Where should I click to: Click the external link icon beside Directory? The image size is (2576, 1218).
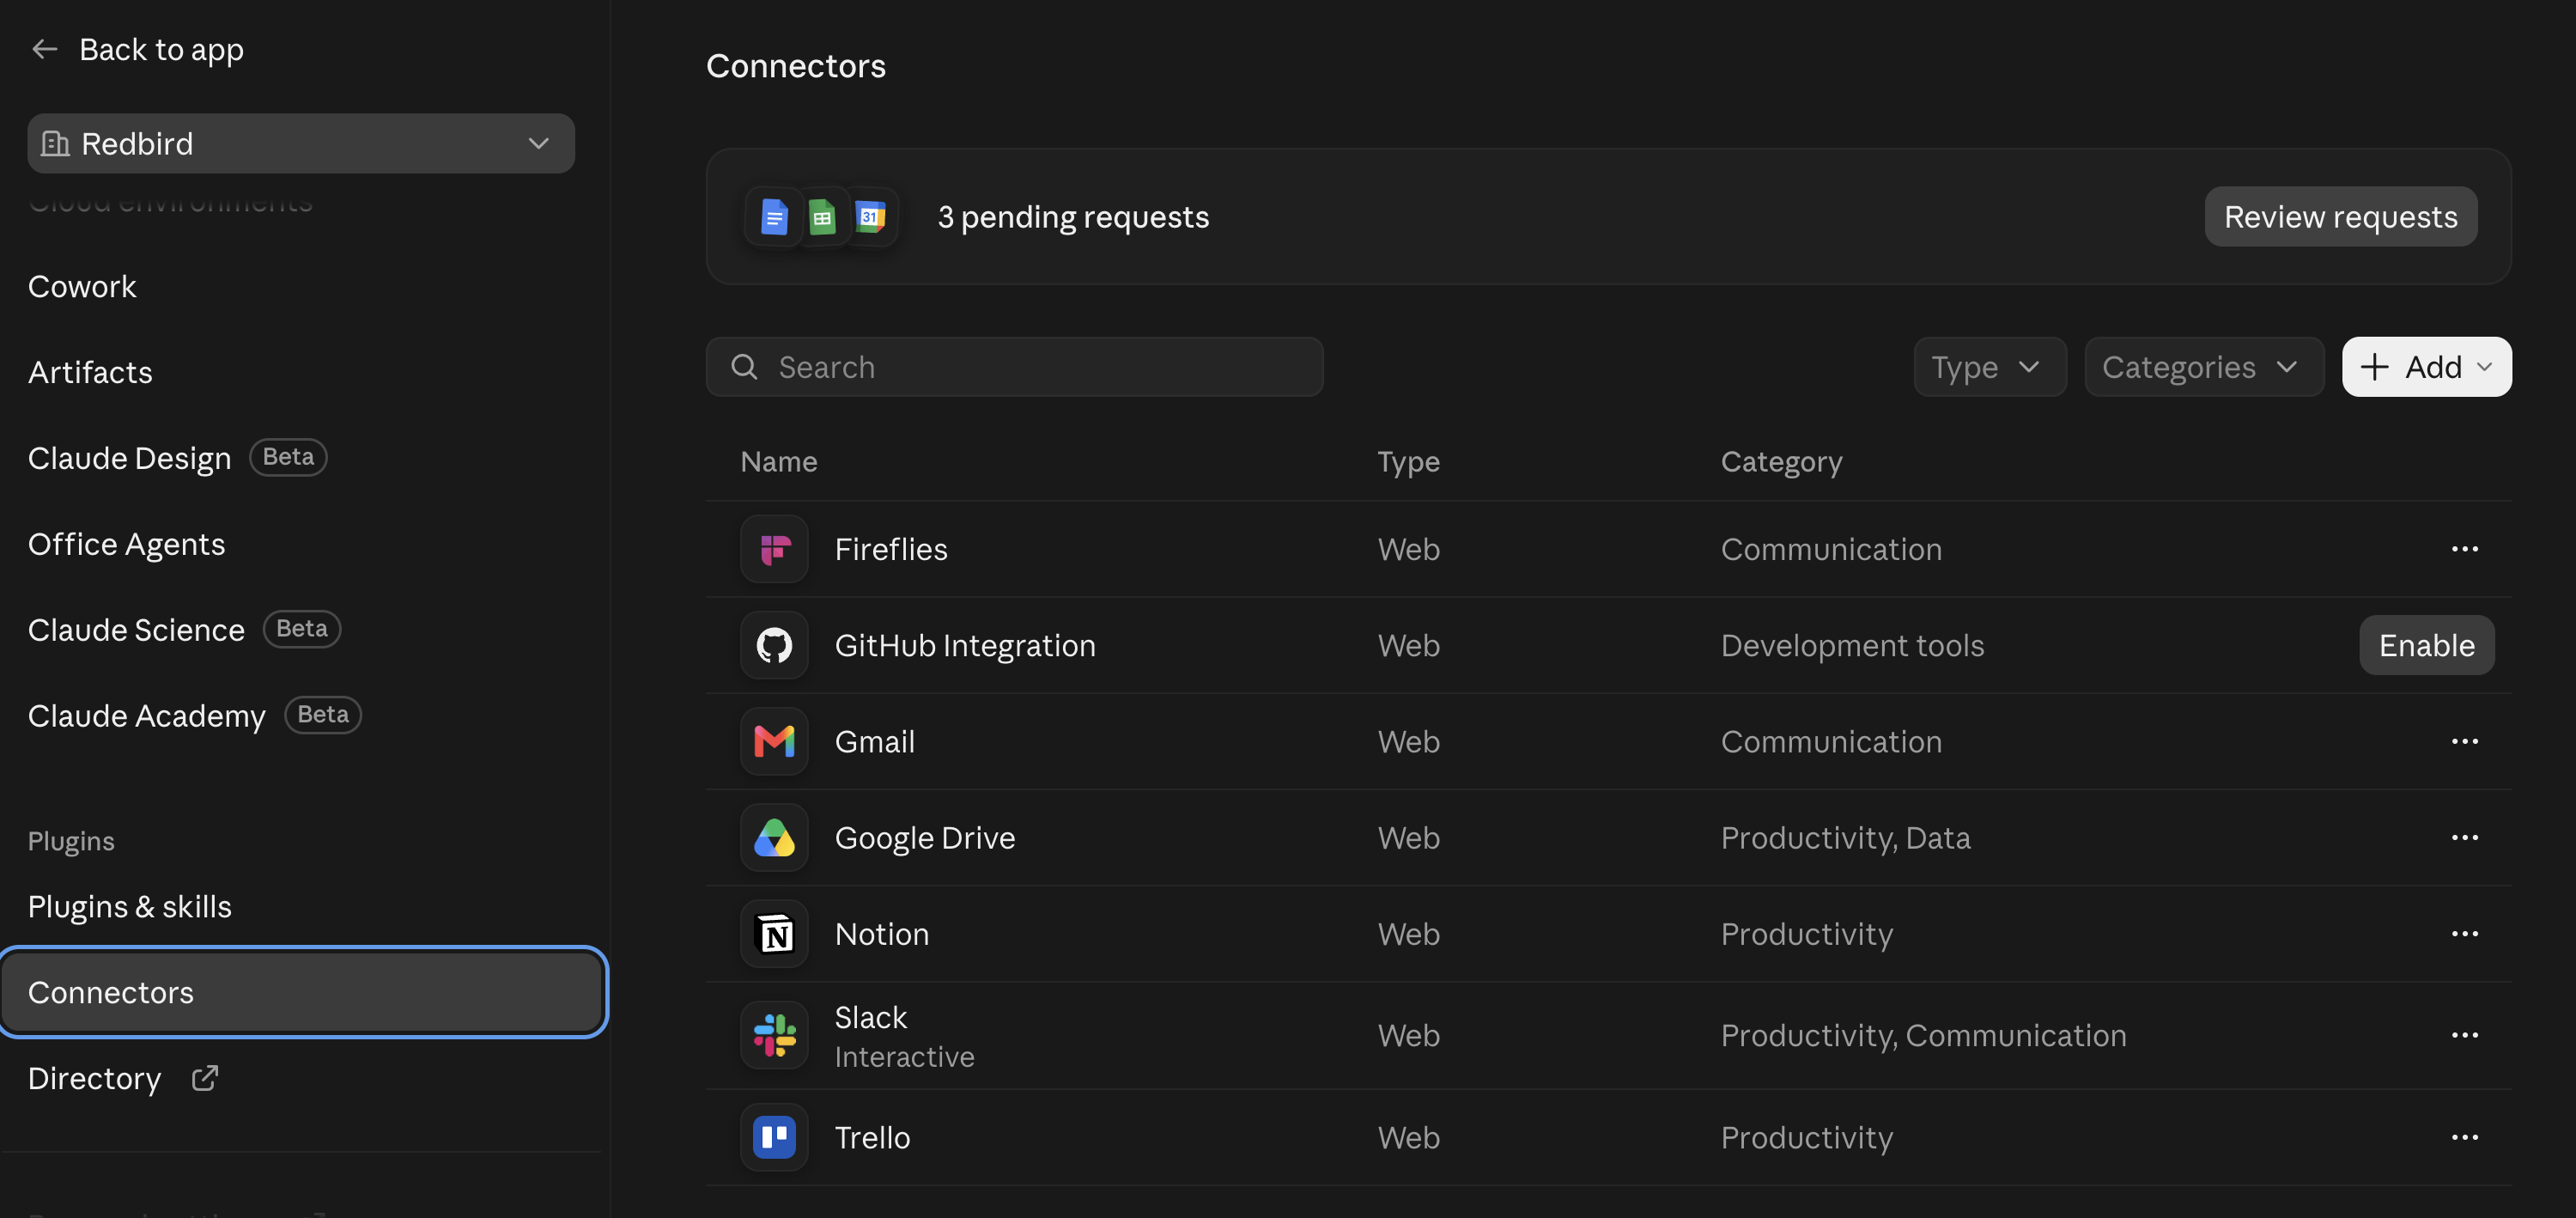(x=205, y=1078)
